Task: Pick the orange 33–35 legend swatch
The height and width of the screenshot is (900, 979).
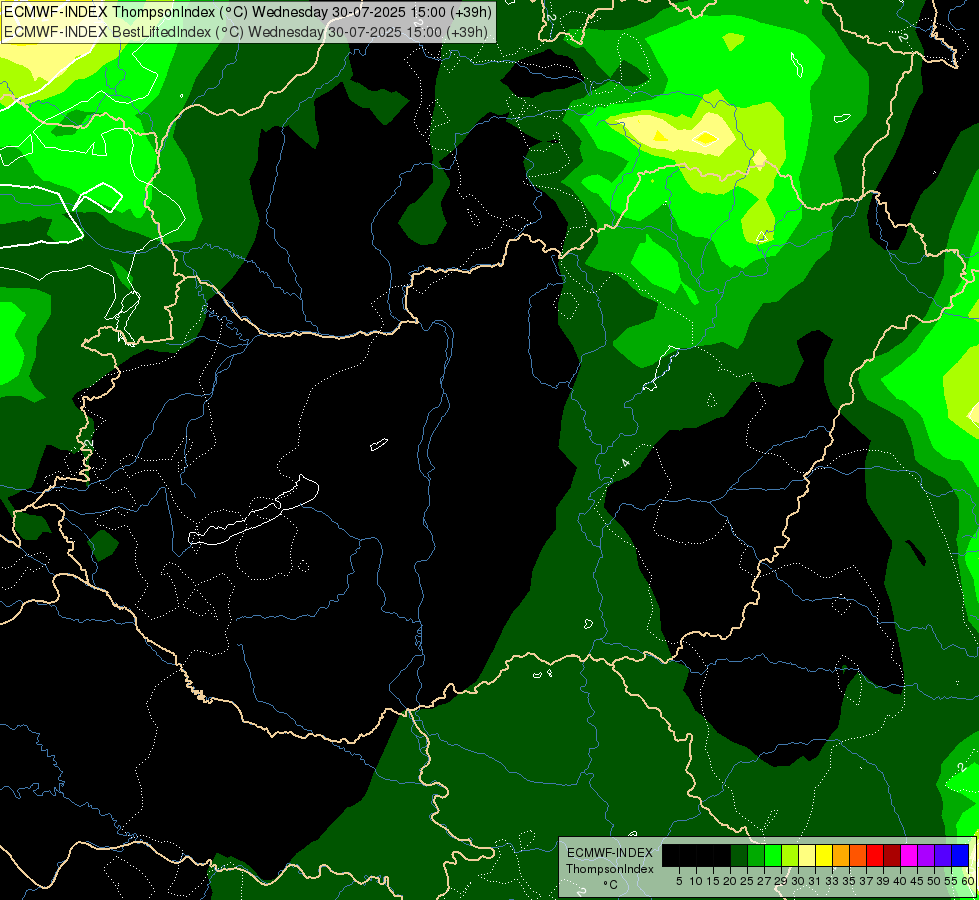Action: (841, 855)
